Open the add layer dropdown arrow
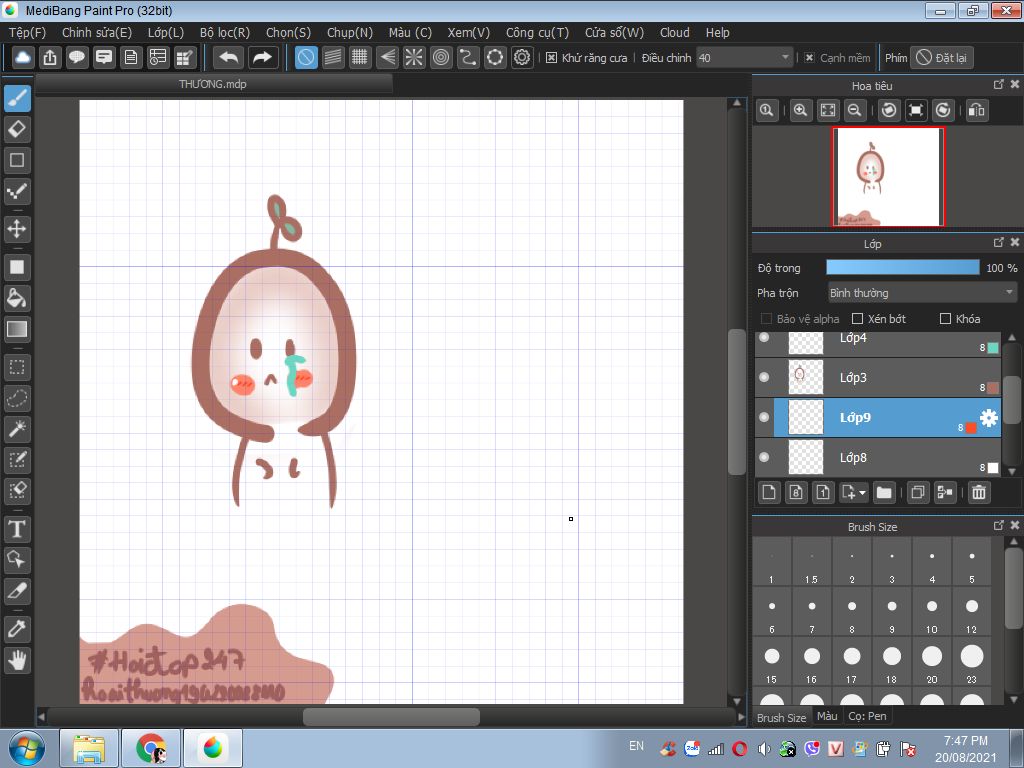Viewport: 1024px width, 768px height. (861, 493)
